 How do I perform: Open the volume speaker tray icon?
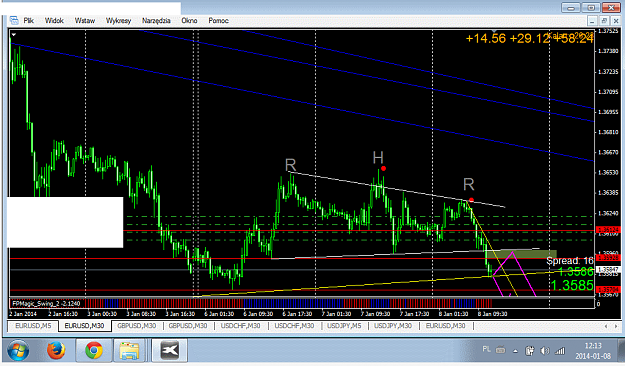[x=544, y=351]
